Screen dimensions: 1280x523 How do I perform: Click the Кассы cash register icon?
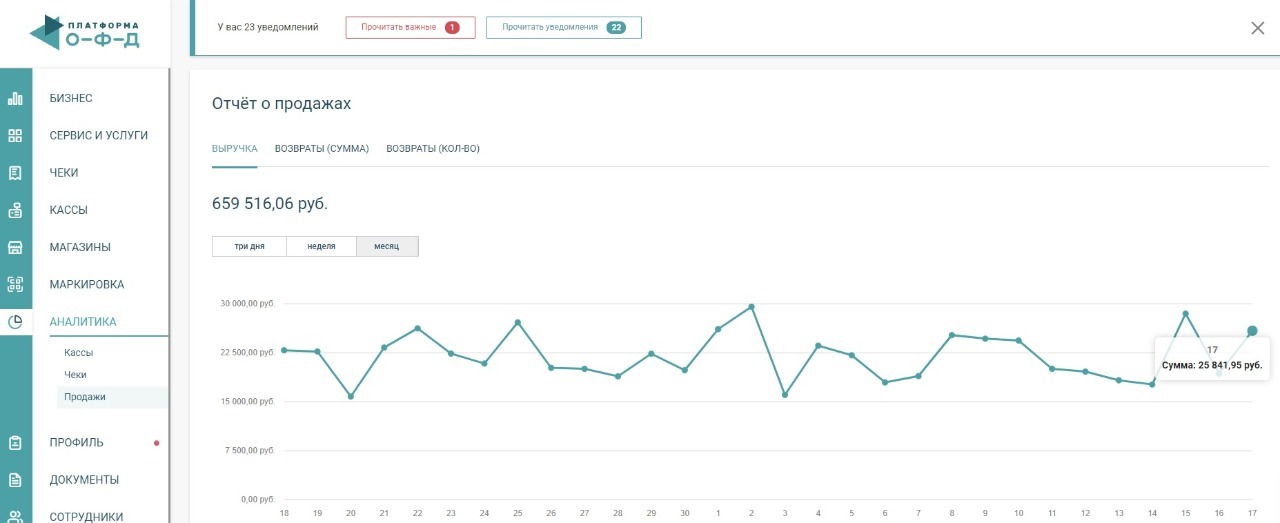point(15,210)
